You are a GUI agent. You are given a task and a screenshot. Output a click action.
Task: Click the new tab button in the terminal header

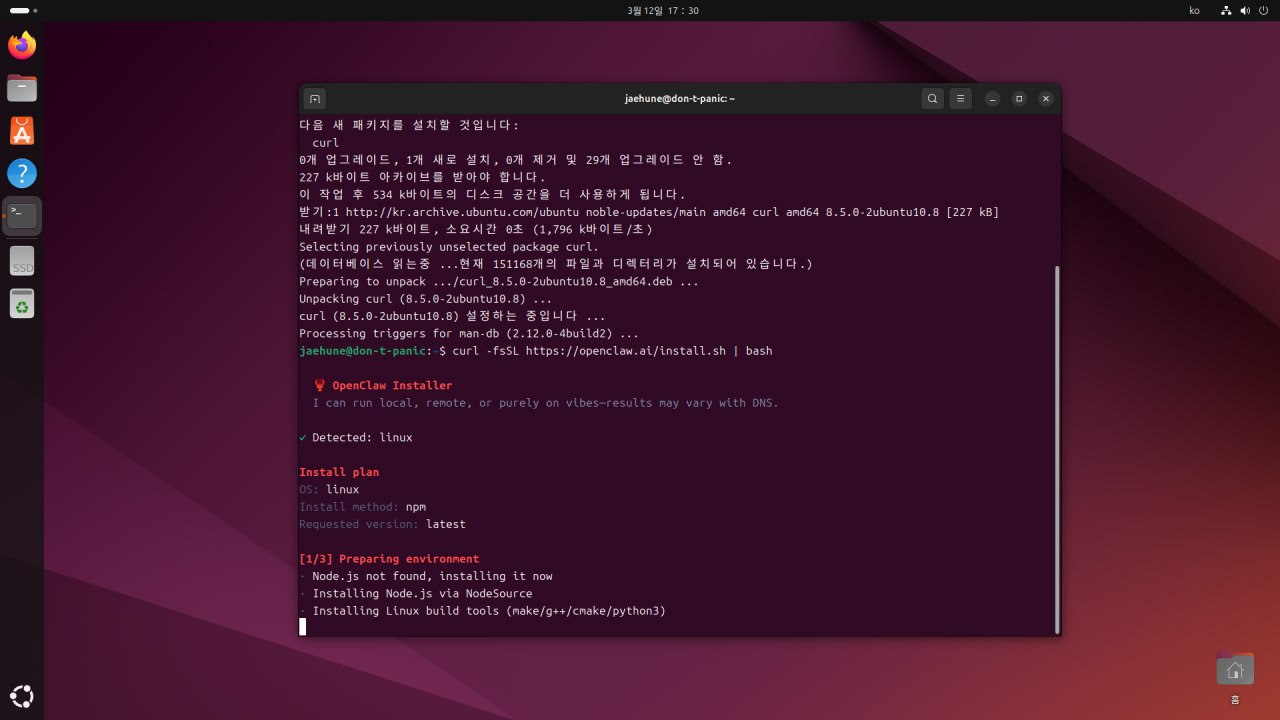pos(315,98)
